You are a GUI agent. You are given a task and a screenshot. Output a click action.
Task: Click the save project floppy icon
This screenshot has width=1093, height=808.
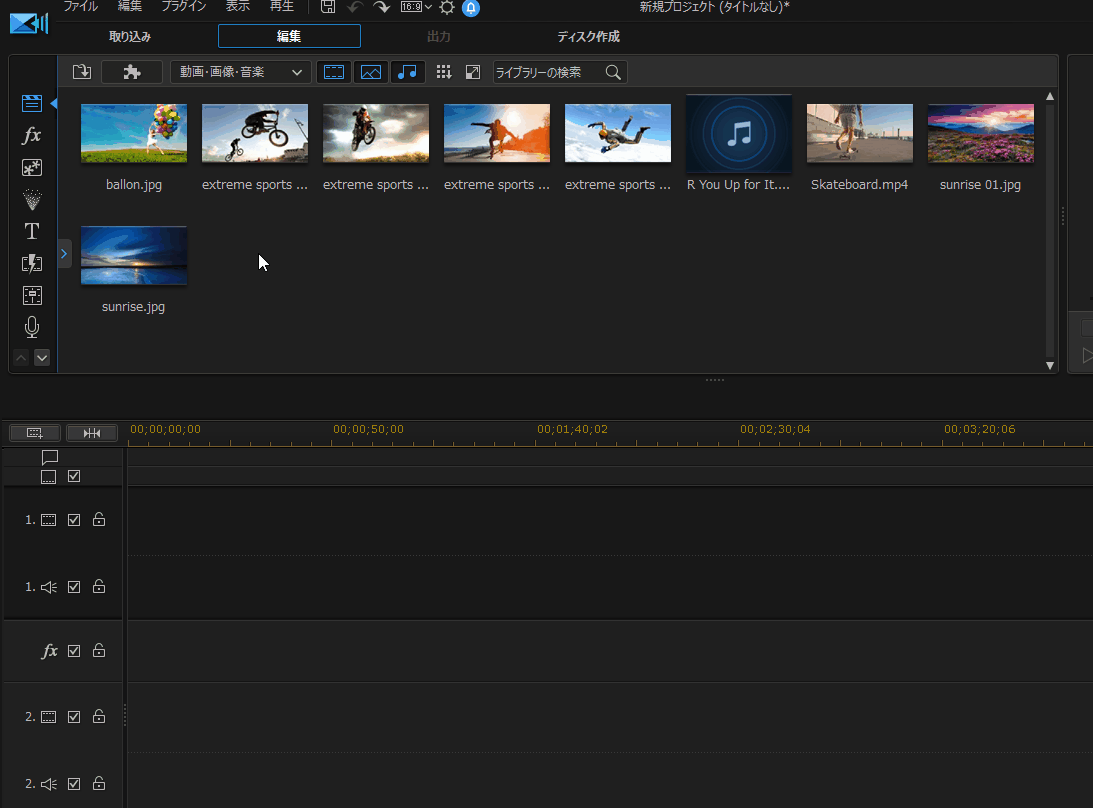pyautogui.click(x=328, y=7)
